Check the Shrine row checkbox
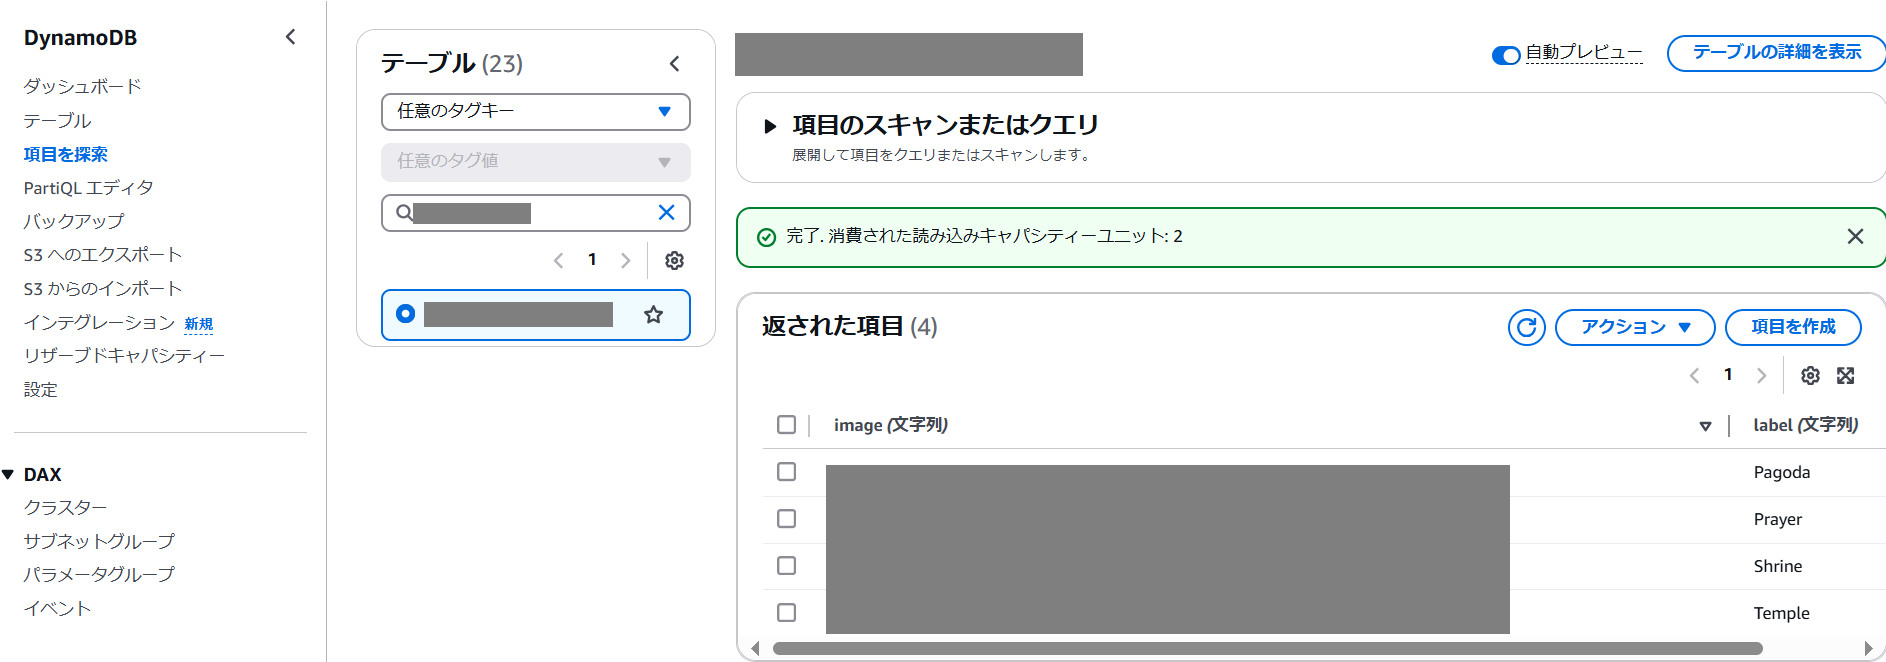This screenshot has height=662, width=1886. tap(787, 565)
